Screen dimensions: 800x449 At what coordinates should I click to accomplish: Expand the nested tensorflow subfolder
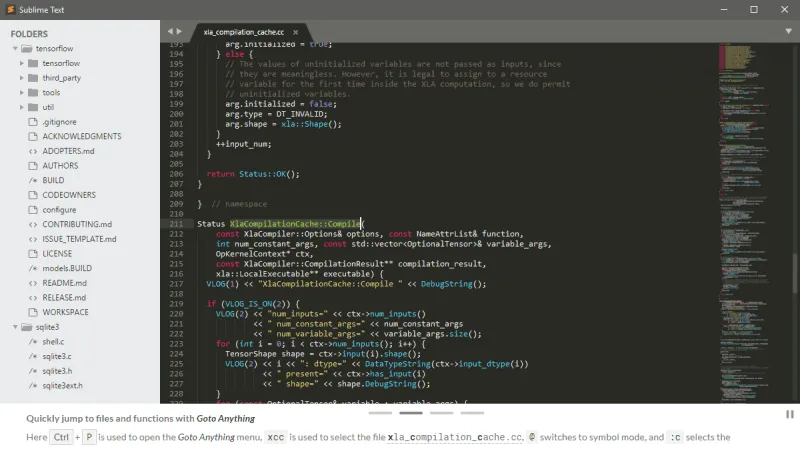[21, 63]
